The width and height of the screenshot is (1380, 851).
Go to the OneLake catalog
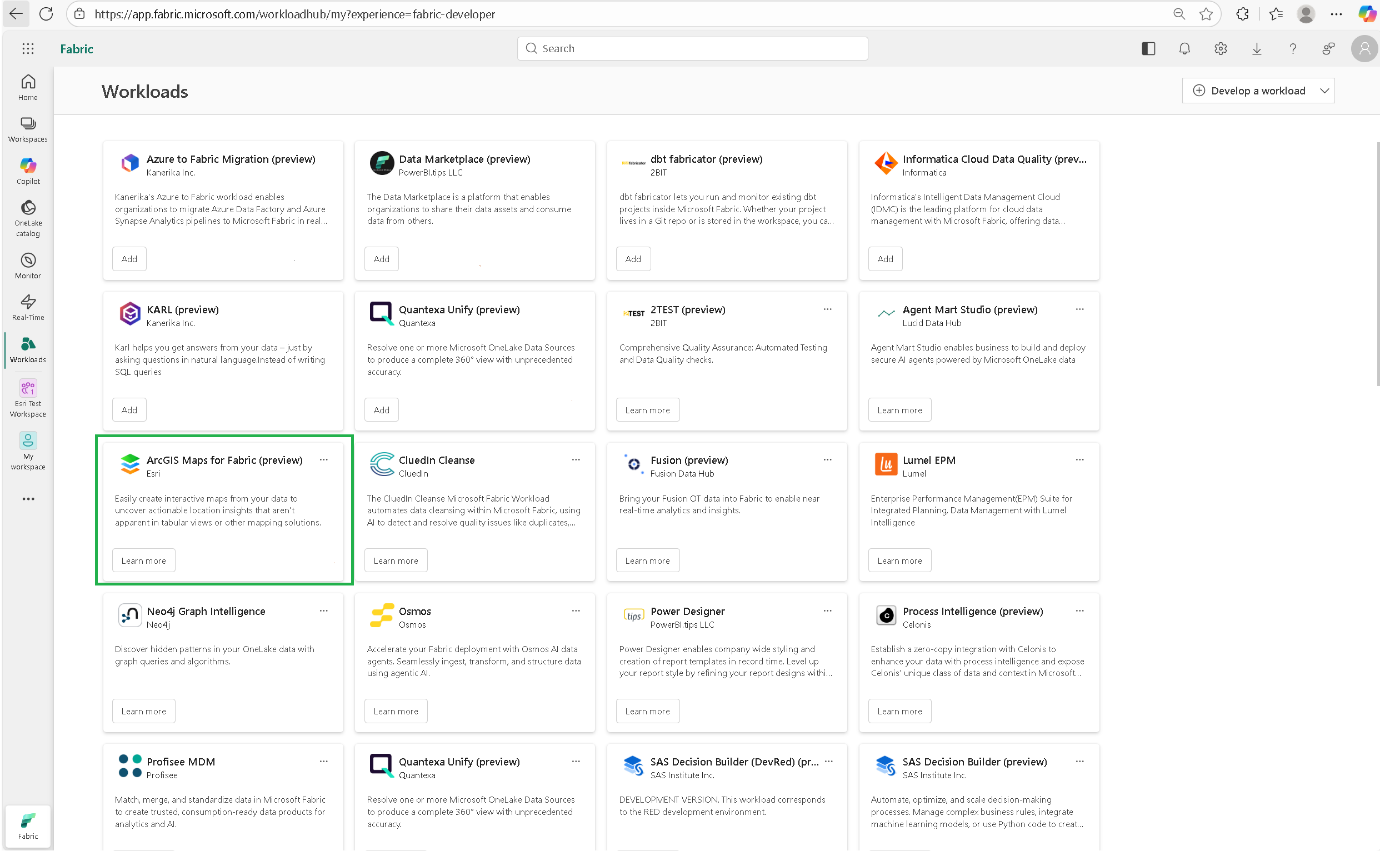point(28,217)
